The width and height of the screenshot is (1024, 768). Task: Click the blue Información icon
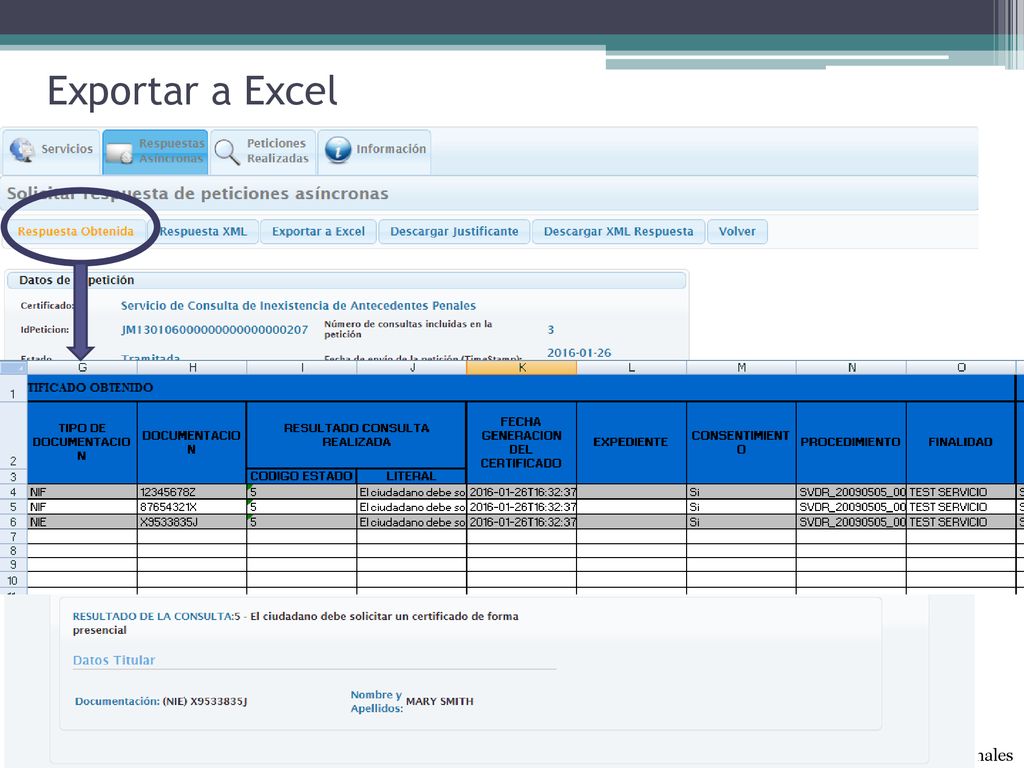pos(338,150)
